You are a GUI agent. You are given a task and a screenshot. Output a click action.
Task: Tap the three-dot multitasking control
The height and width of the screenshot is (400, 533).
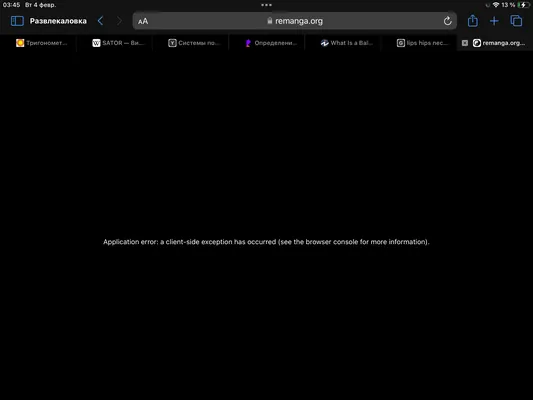click(x=266, y=5)
